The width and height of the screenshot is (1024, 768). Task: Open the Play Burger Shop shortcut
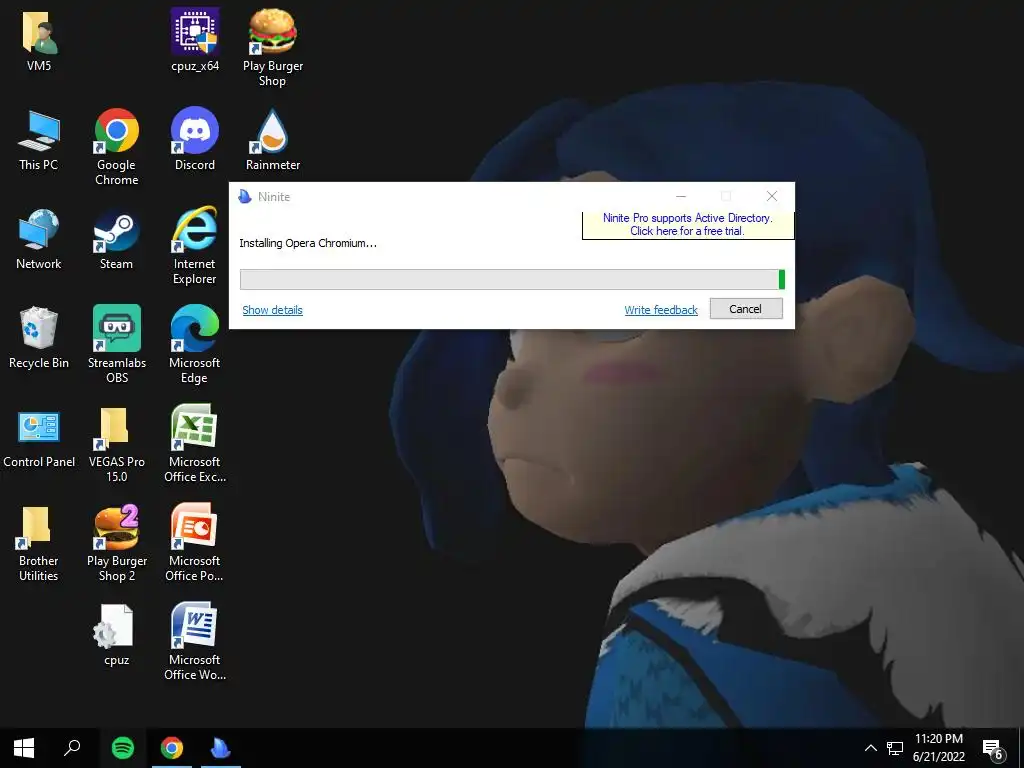coord(272,48)
